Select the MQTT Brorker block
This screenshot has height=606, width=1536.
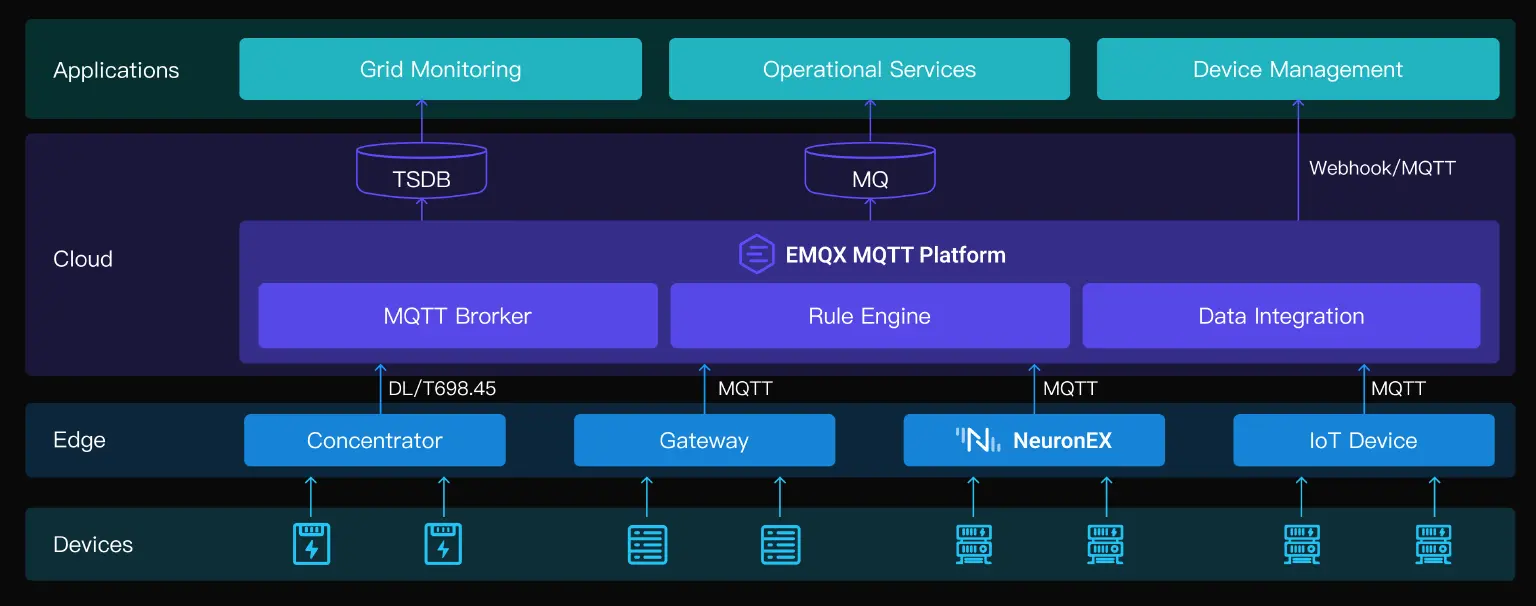point(457,316)
